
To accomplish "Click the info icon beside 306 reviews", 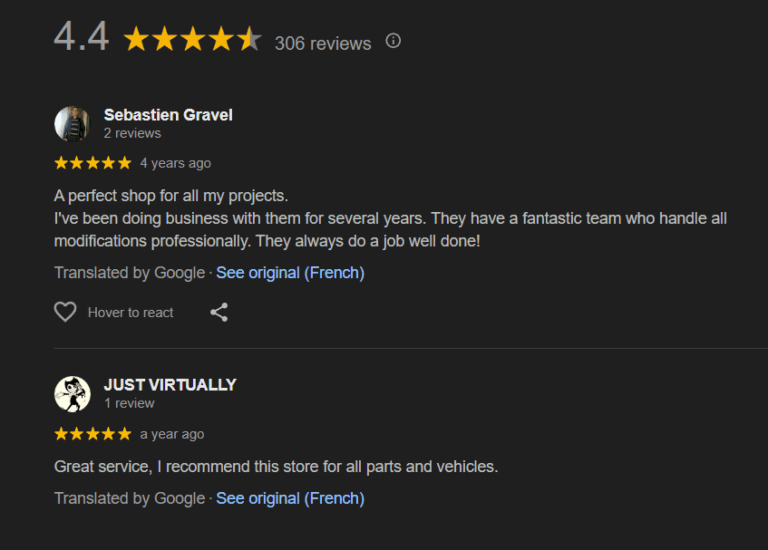I will pos(393,41).
